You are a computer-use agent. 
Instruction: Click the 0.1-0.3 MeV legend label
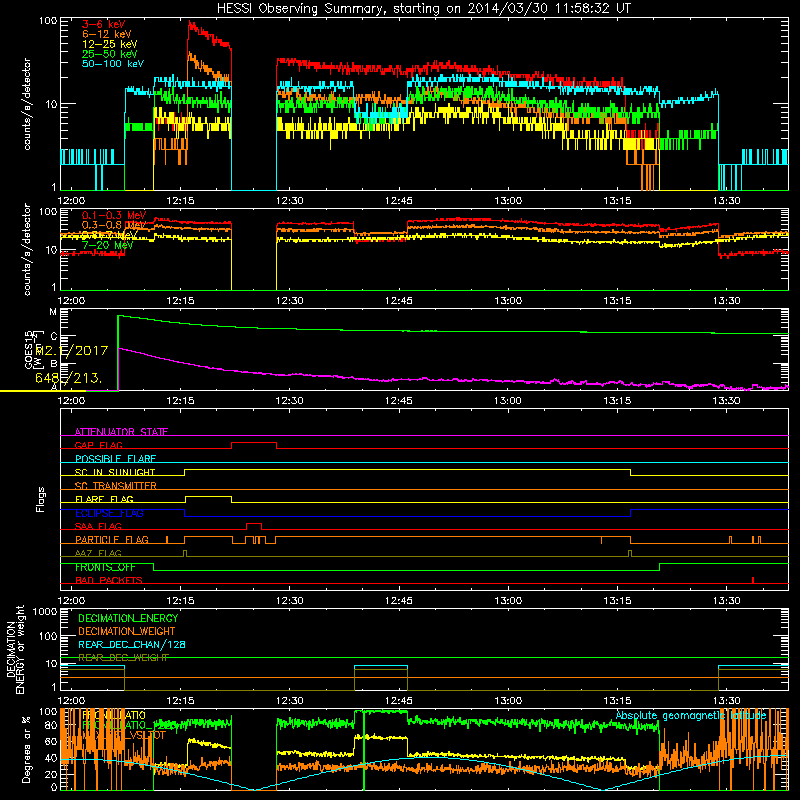pyautogui.click(x=114, y=215)
